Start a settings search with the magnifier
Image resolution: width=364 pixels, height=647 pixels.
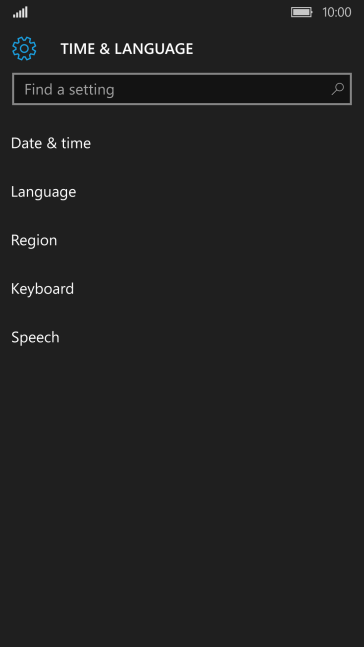(338, 89)
